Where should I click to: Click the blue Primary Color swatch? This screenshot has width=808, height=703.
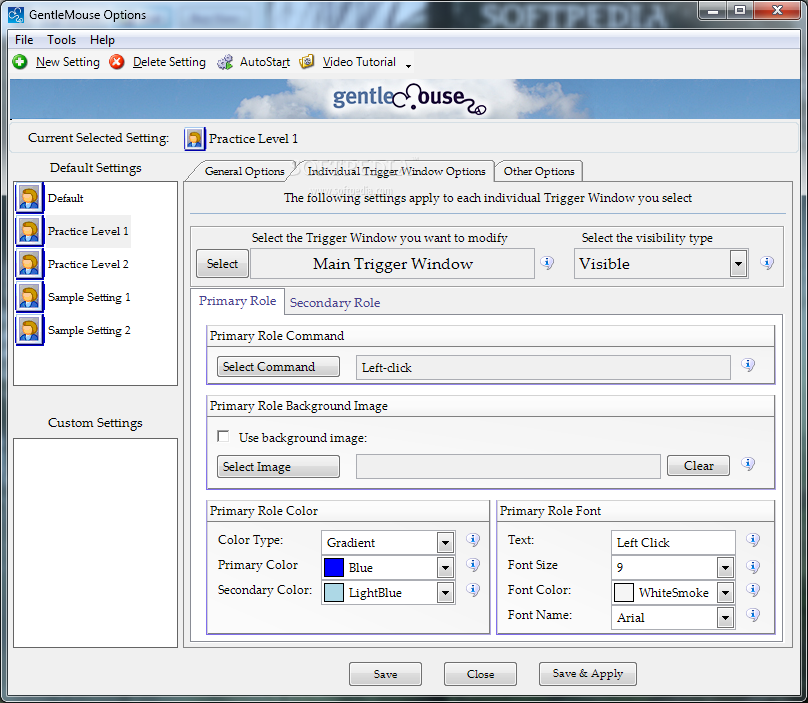pos(334,567)
